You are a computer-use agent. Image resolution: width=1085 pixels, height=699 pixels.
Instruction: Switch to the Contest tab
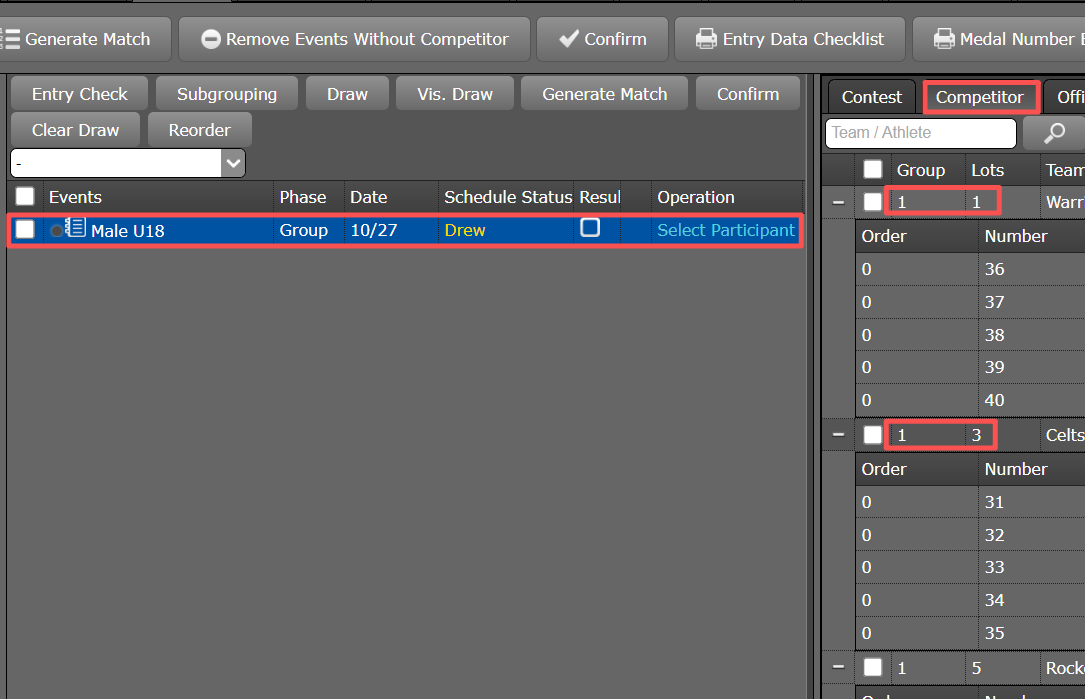[x=871, y=97]
